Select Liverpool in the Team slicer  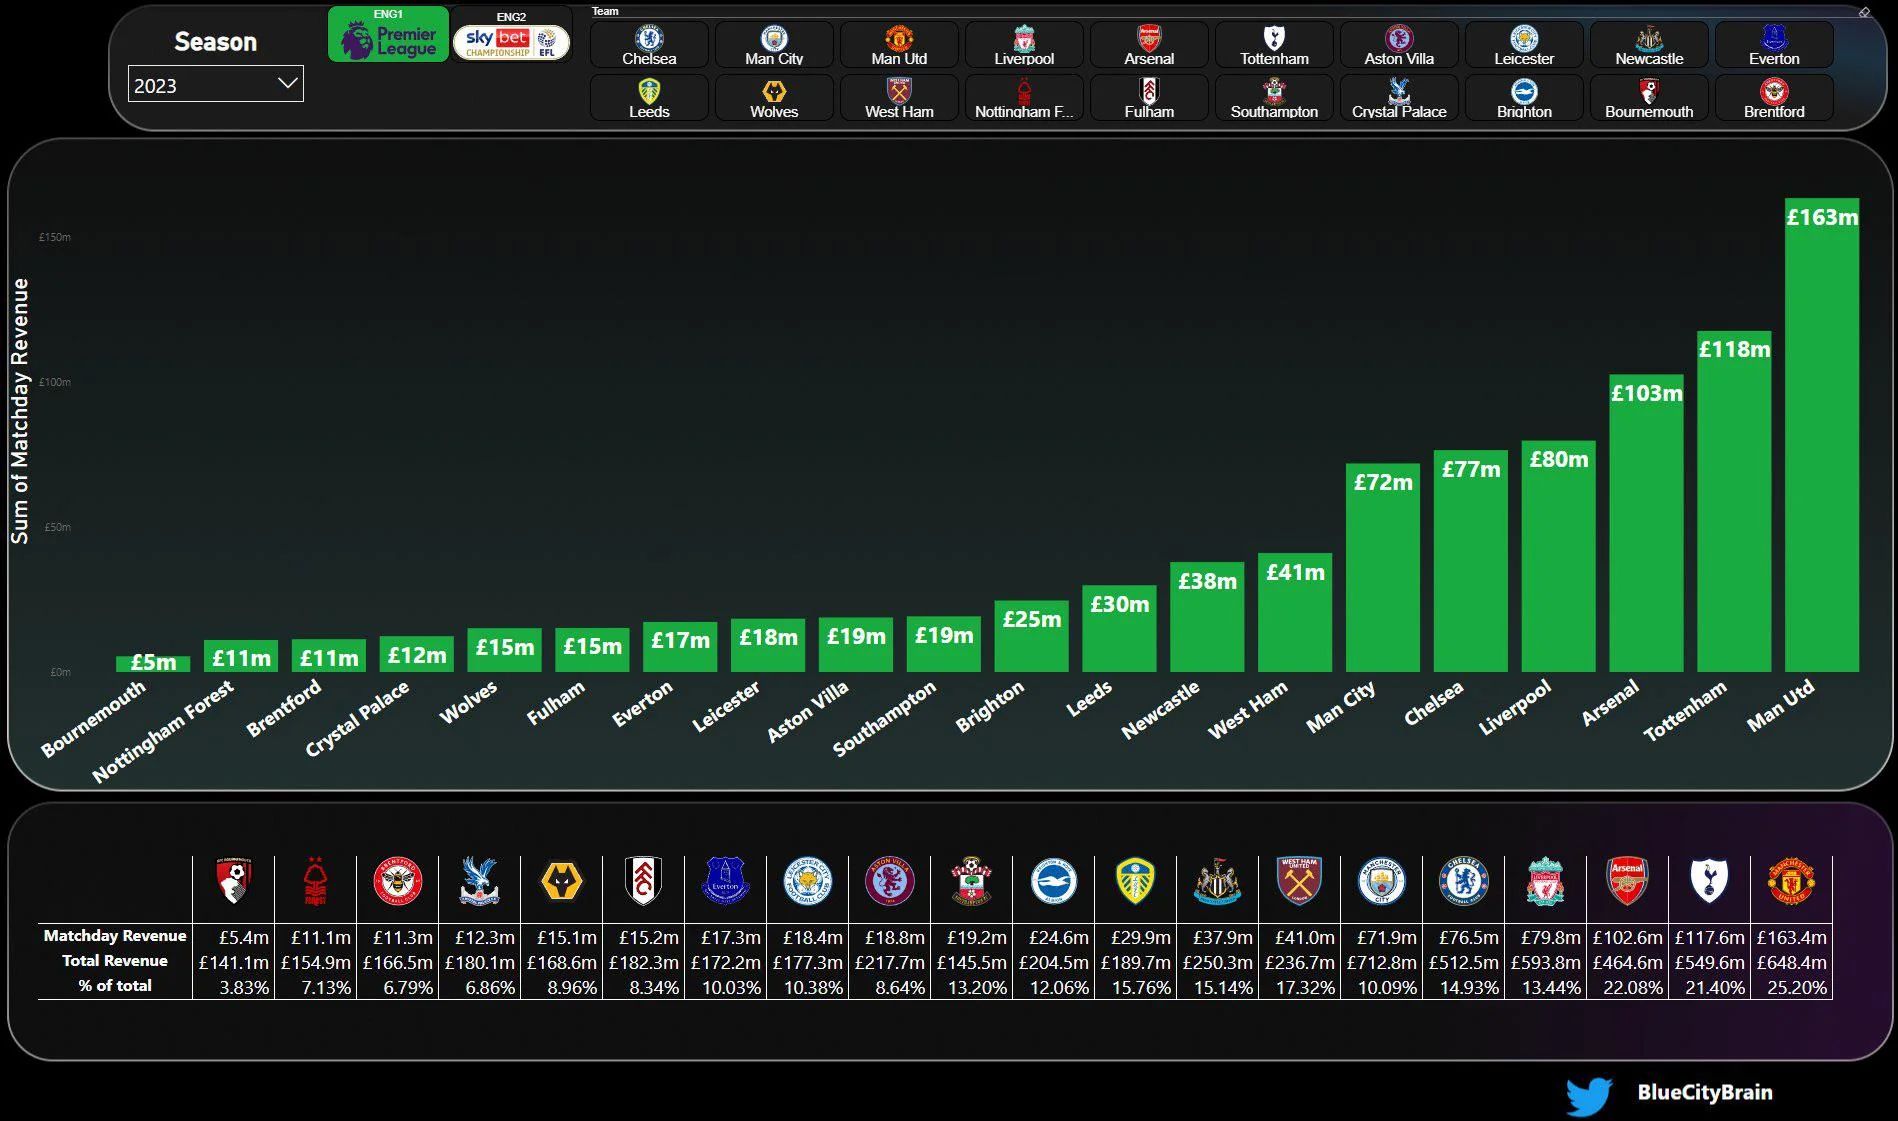coord(1024,45)
